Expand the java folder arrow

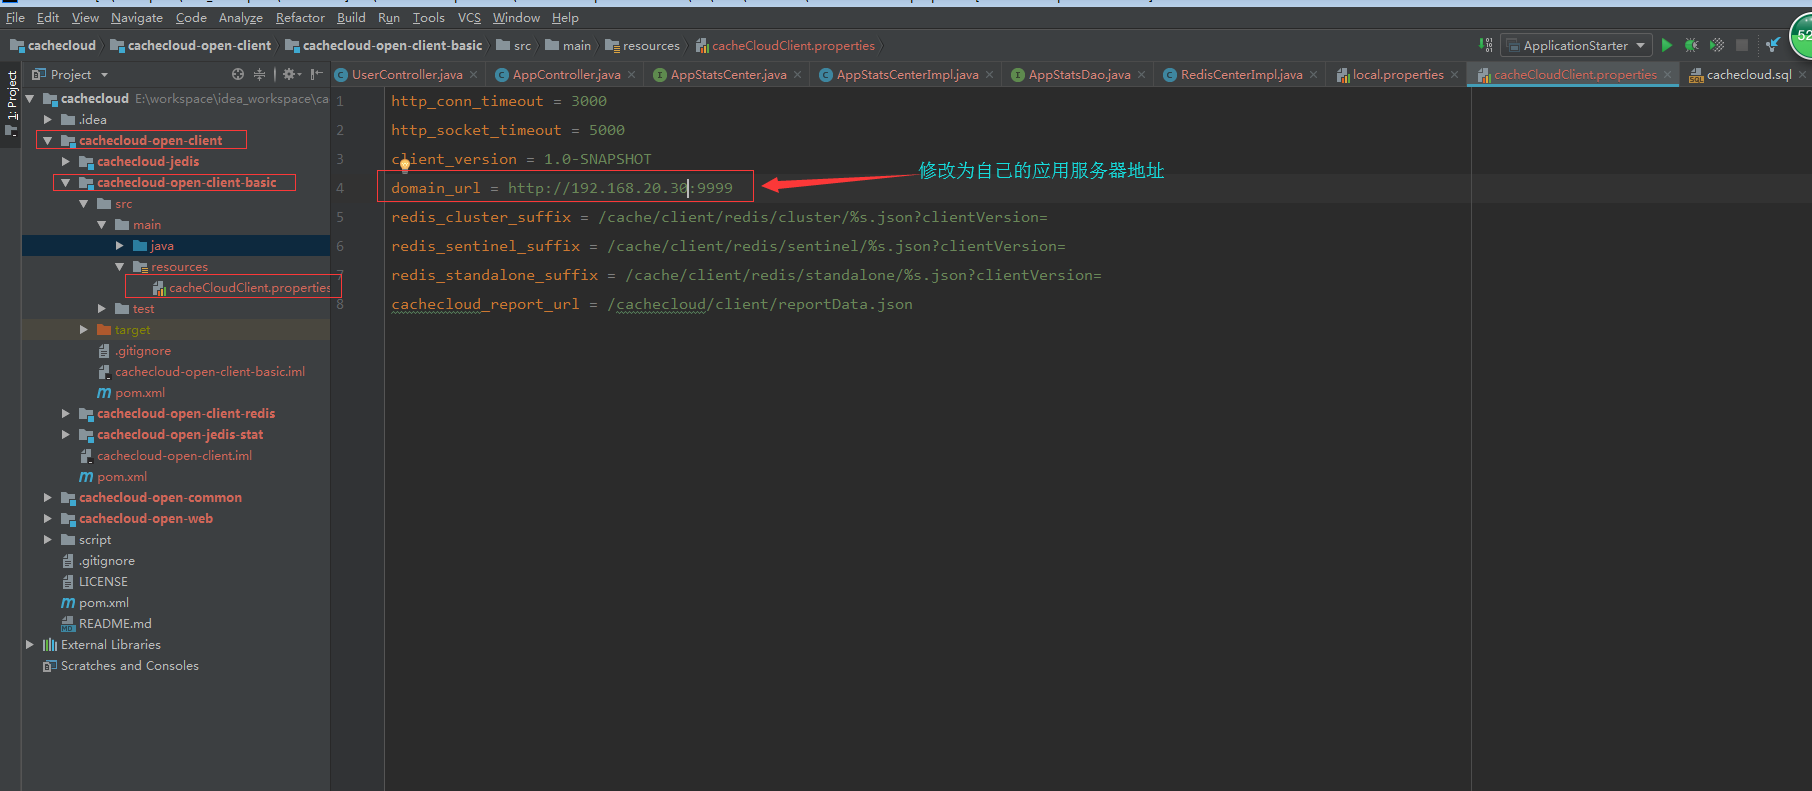tap(120, 245)
